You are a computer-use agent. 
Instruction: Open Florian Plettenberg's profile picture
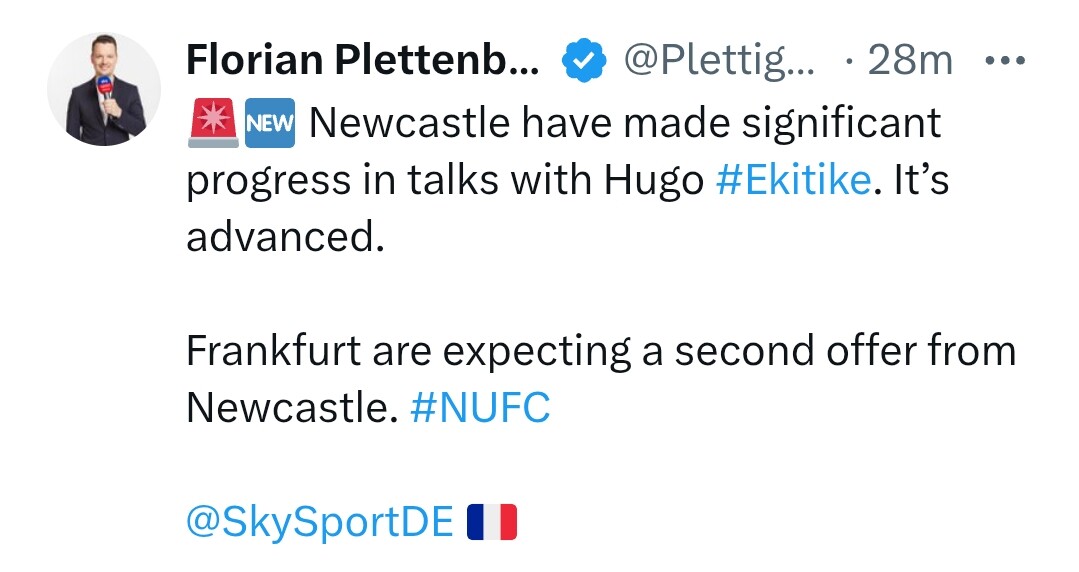pos(104,89)
